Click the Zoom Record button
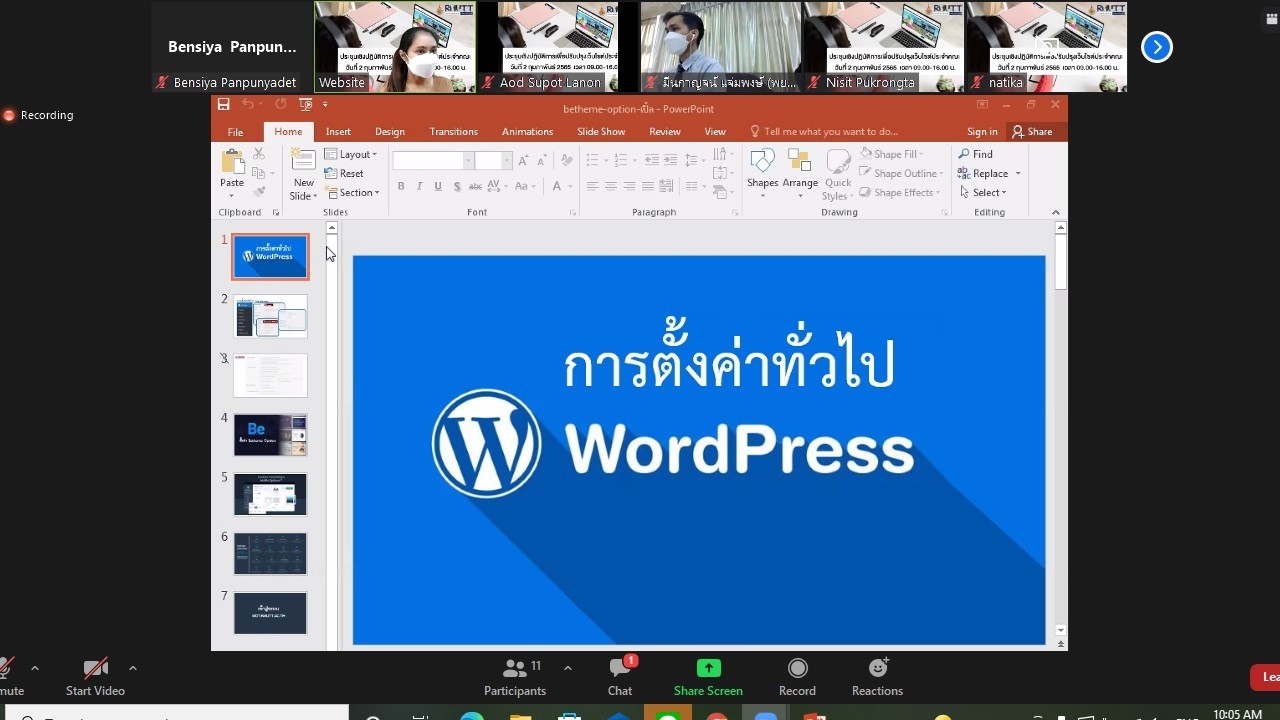Viewport: 1280px width, 720px height. [x=797, y=677]
